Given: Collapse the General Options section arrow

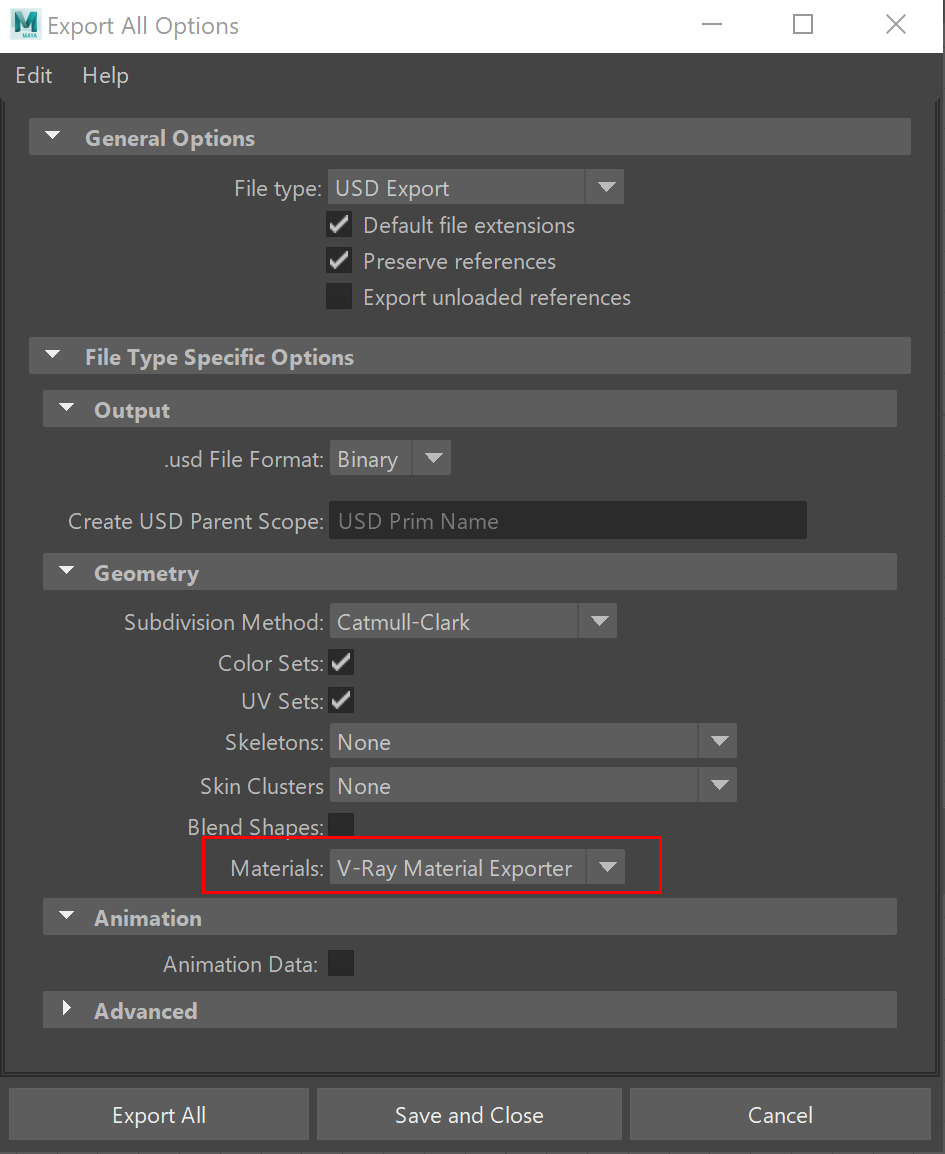Looking at the screenshot, I should click(53, 137).
